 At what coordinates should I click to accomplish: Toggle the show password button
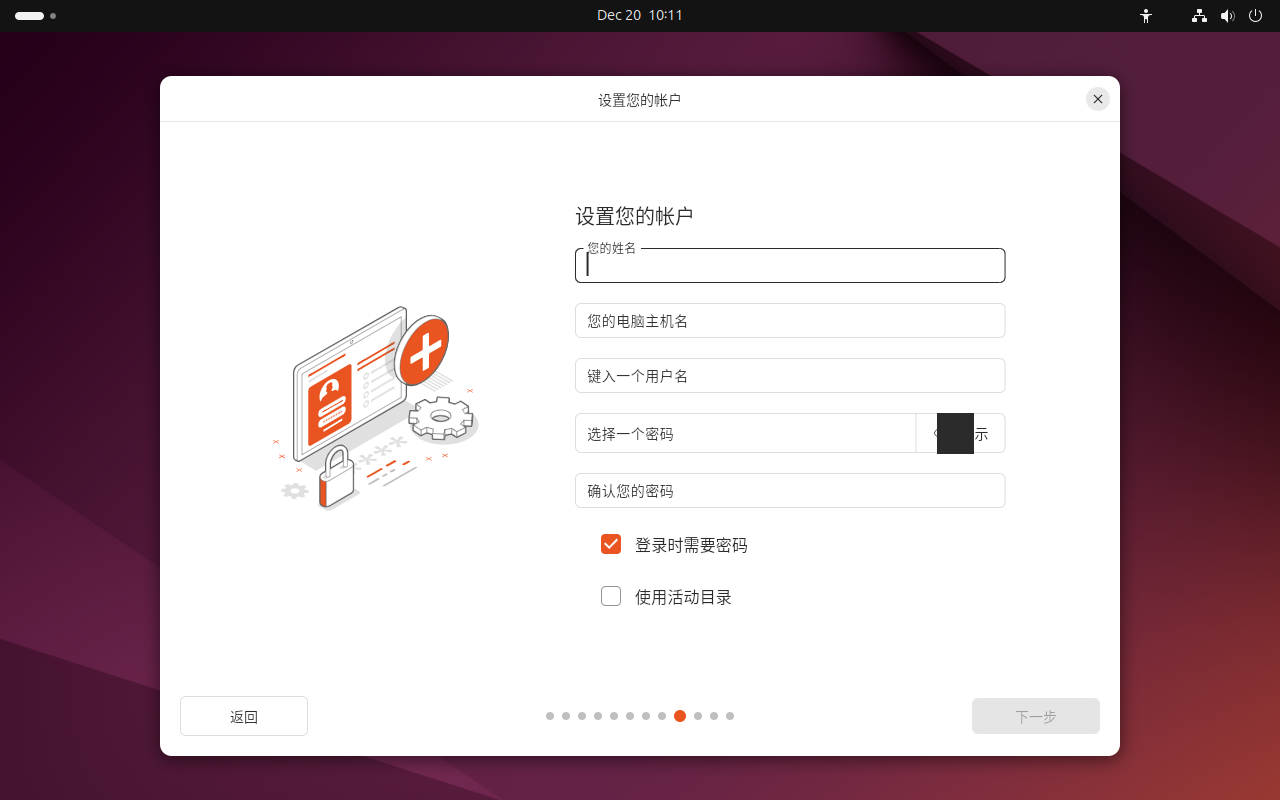click(961, 434)
